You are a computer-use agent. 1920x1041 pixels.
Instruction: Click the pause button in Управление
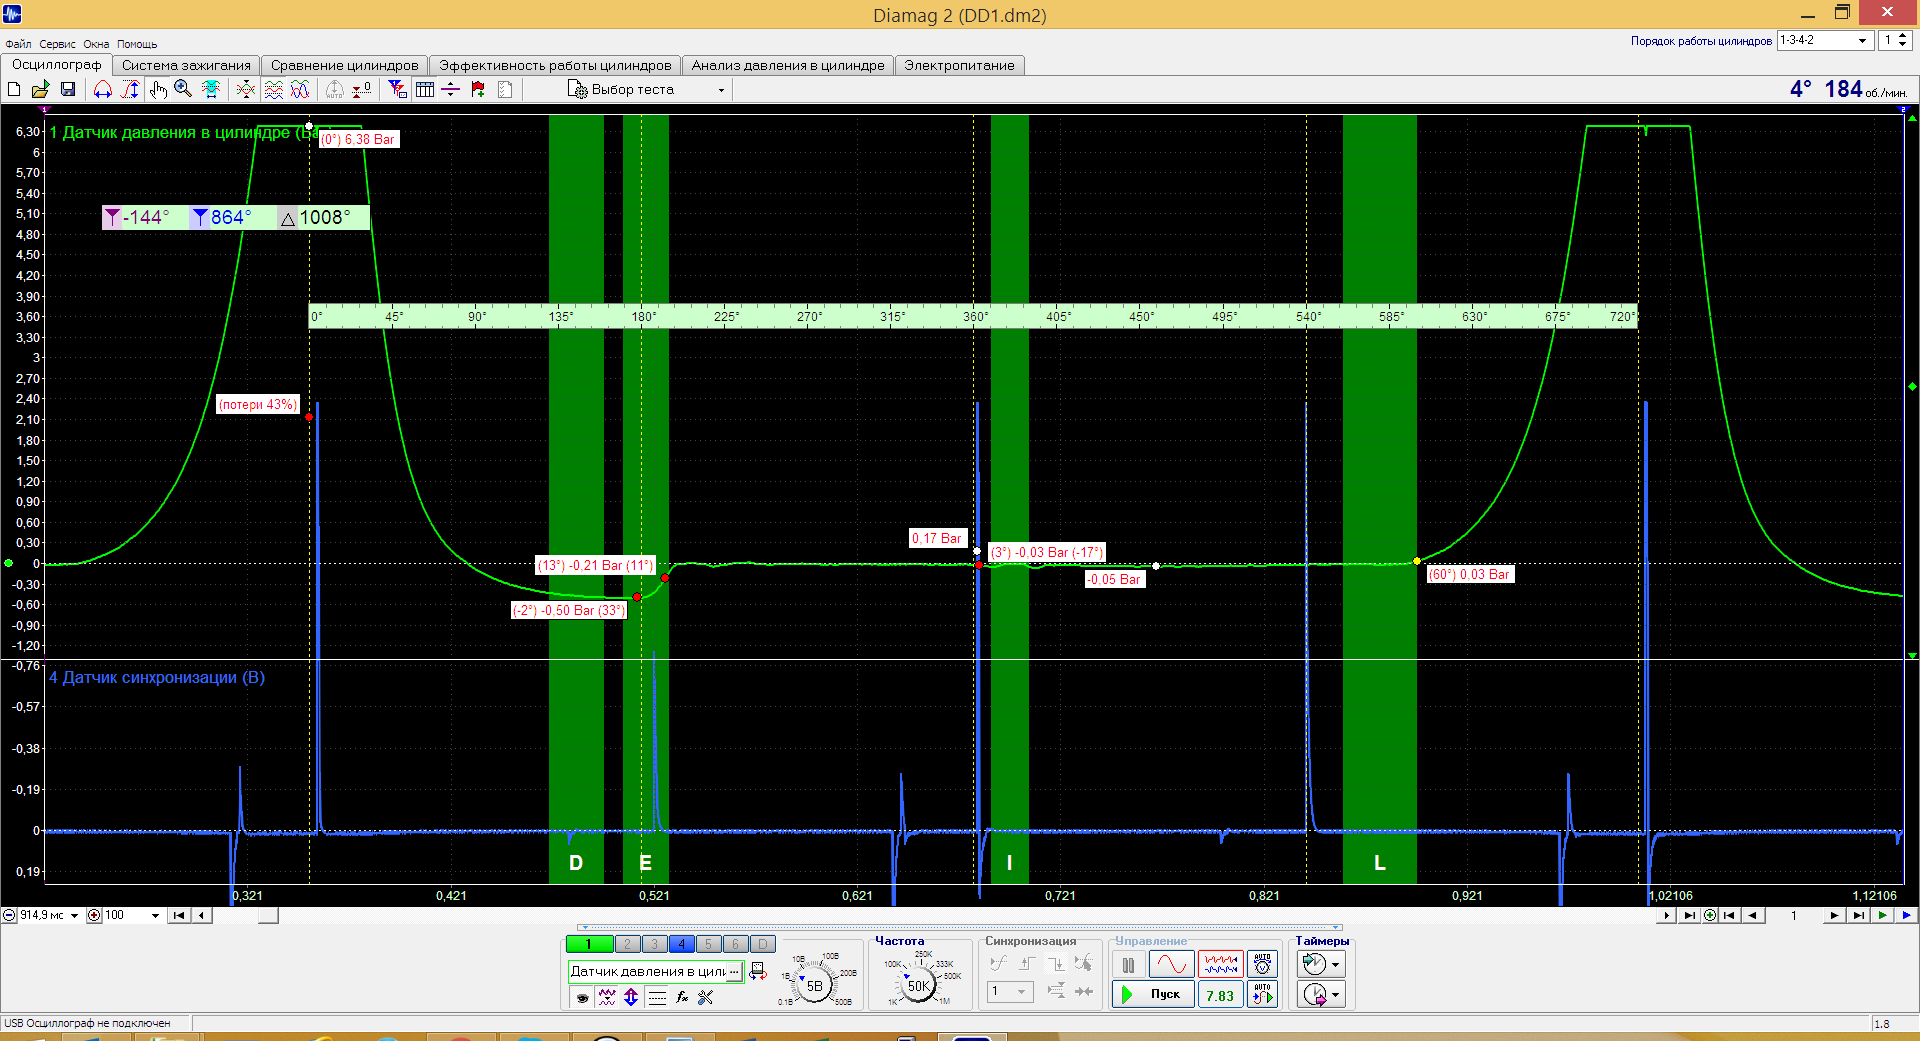tap(1128, 965)
